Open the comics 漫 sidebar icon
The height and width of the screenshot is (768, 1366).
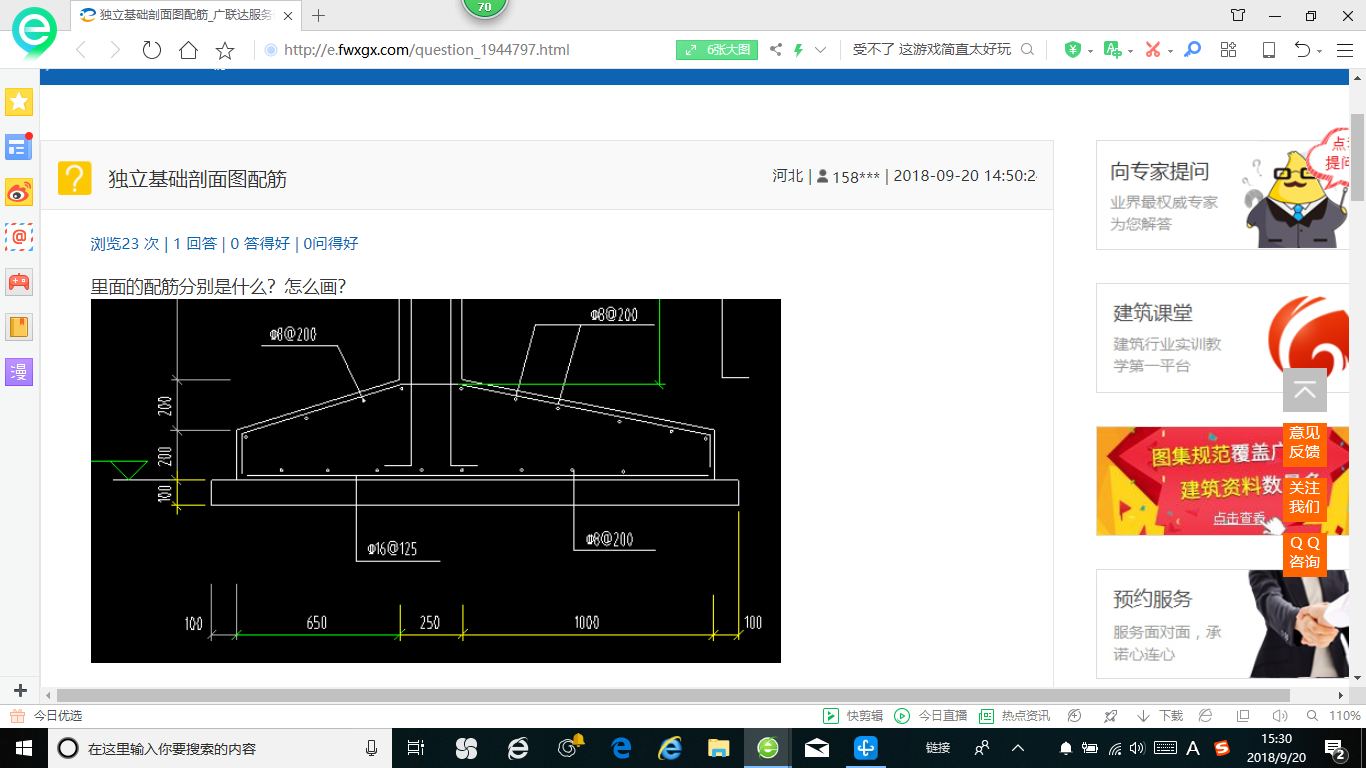(x=19, y=372)
